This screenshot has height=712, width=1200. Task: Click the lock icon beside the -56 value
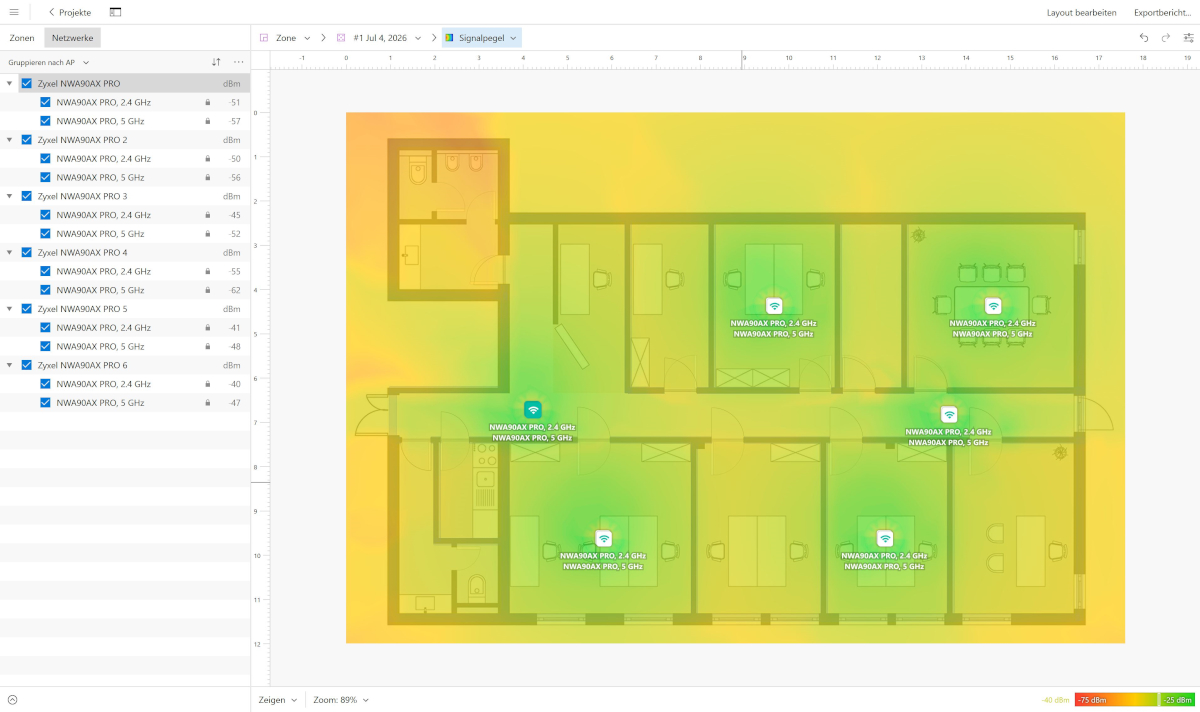coord(208,177)
